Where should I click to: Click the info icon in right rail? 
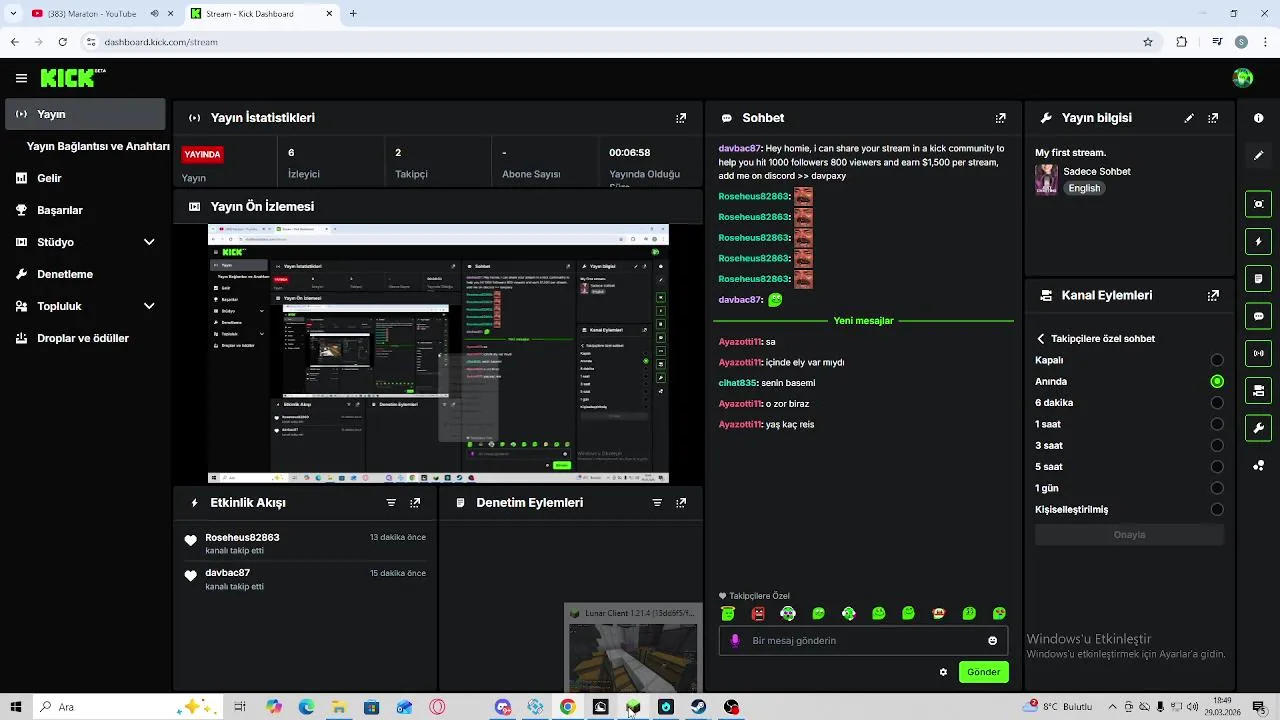[1258, 118]
